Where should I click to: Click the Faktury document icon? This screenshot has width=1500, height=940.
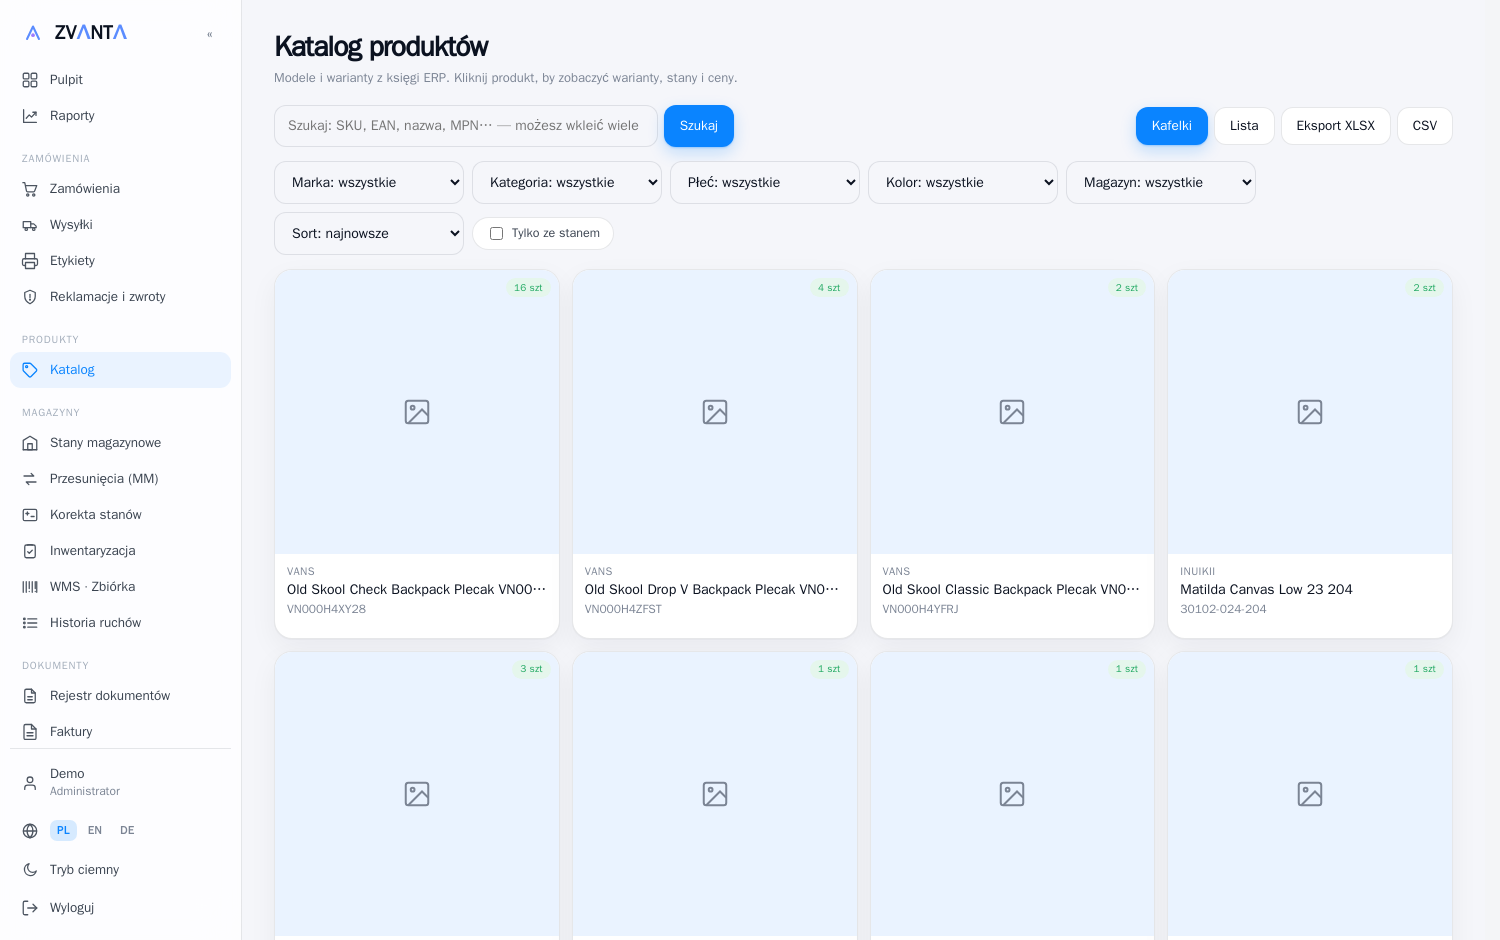tap(30, 732)
